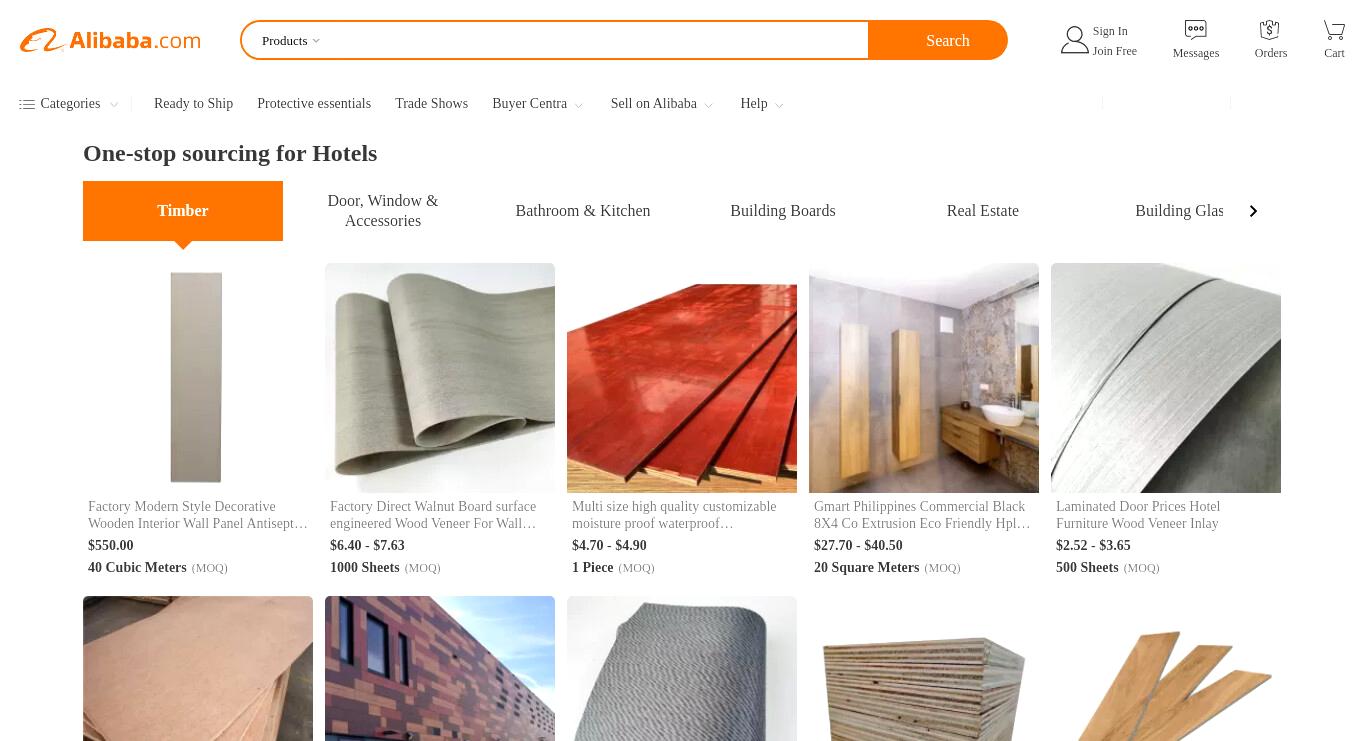Image resolution: width=1366 pixels, height=741 pixels.
Task: Select the Building Boards tab
Action: click(x=783, y=211)
